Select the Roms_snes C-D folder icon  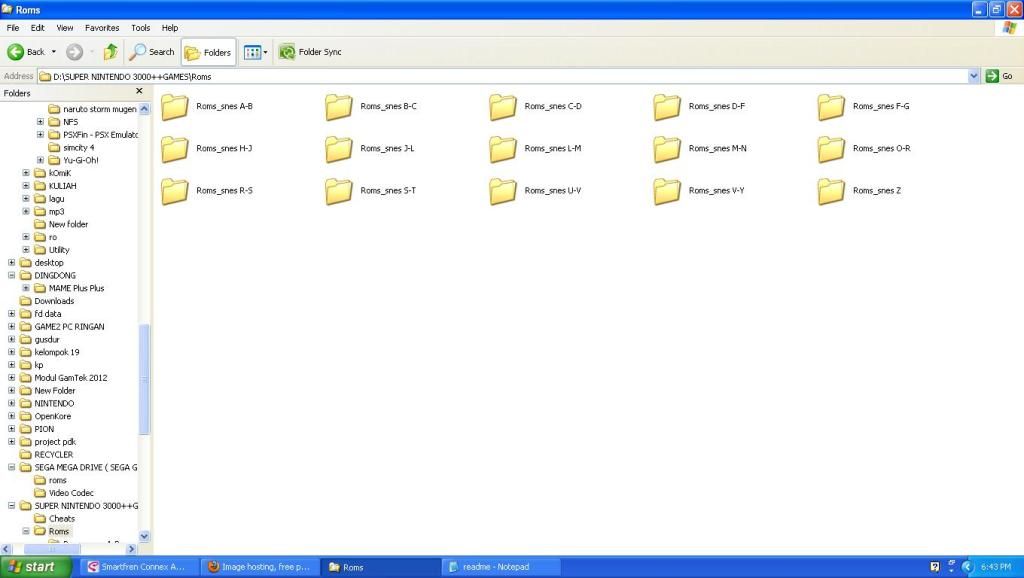click(x=503, y=107)
